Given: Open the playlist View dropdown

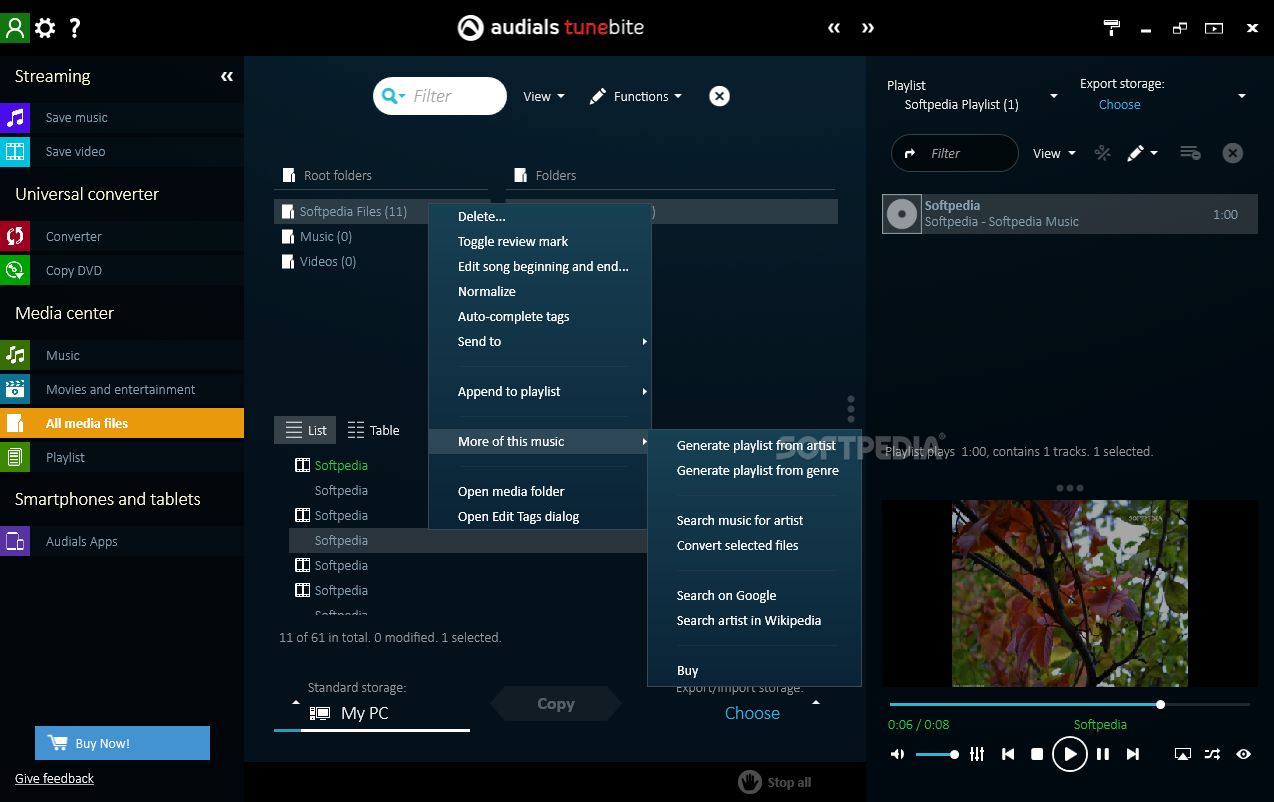Looking at the screenshot, I should pos(1054,153).
